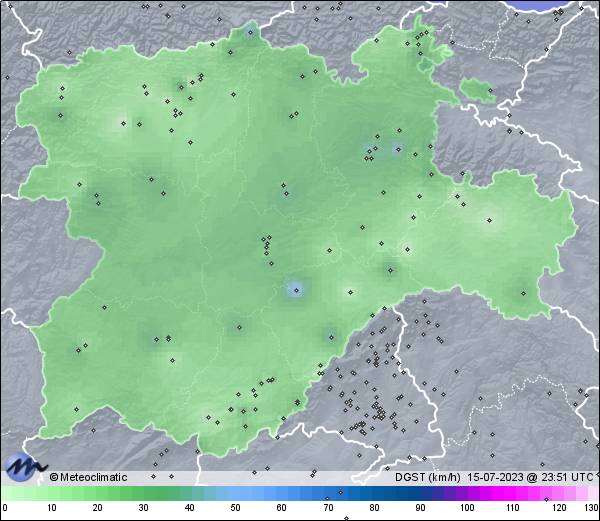Click the 90 label on the wind scale
The image size is (600, 521).
click(420, 508)
